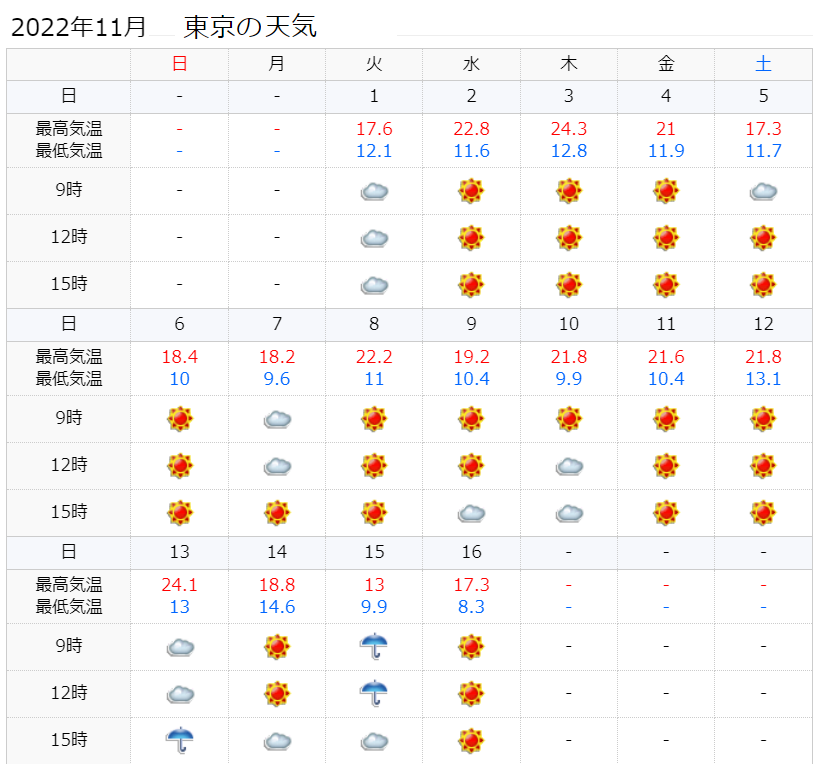Click the date cell 4
Screen dimensions: 820x781
(x=666, y=96)
